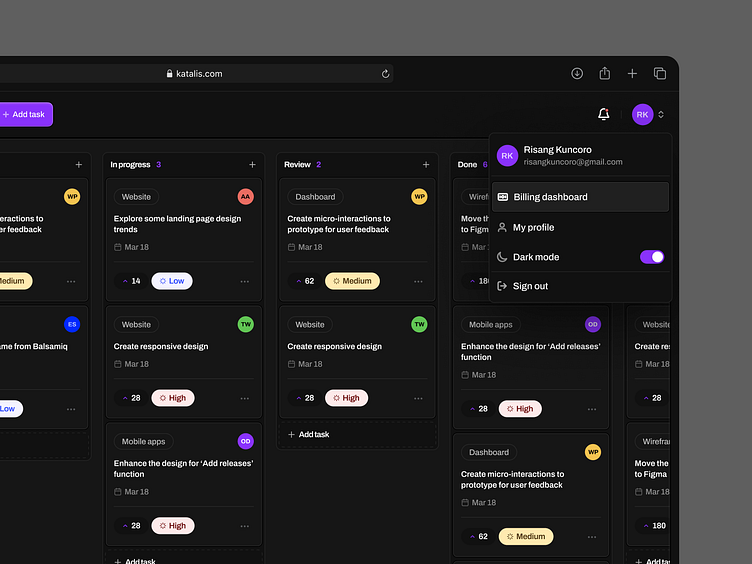Open more options on the landing page trends card
This screenshot has width=752, height=564.
(245, 282)
